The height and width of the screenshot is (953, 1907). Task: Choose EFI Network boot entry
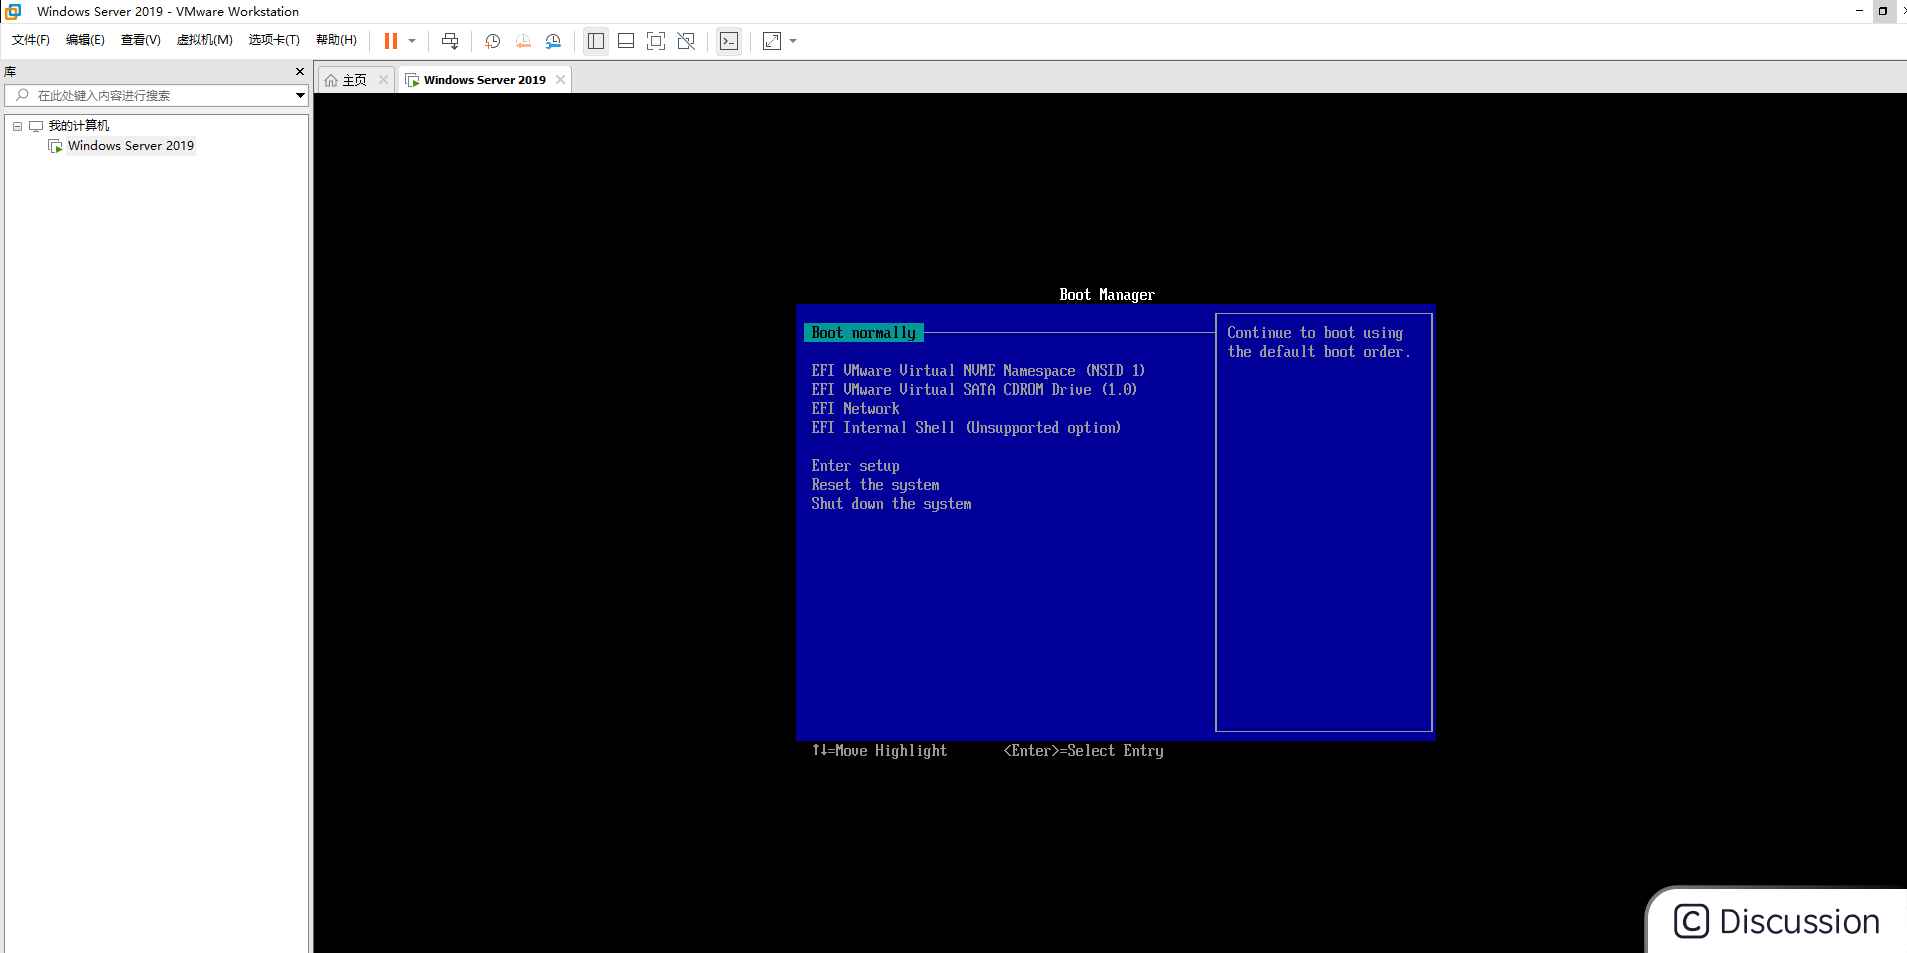855,408
